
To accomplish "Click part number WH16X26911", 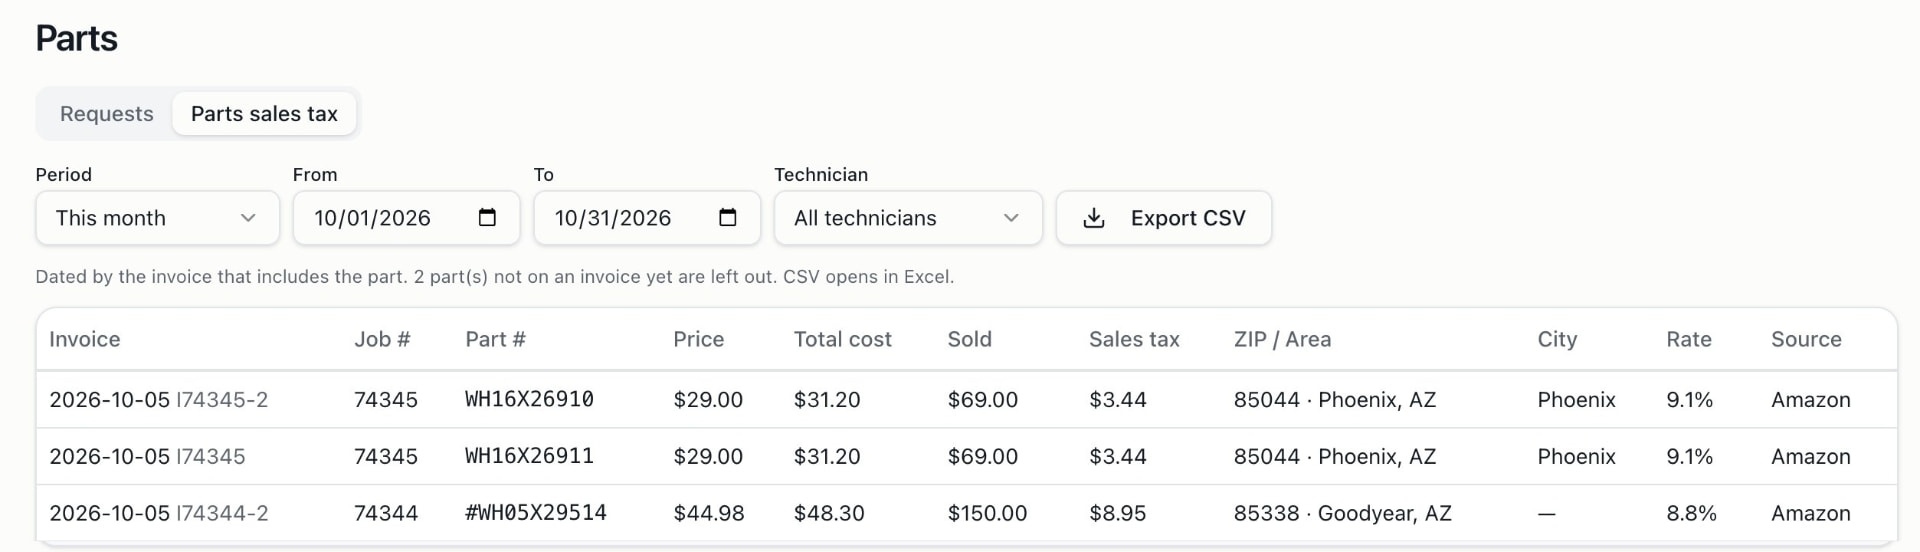I will pos(529,457).
